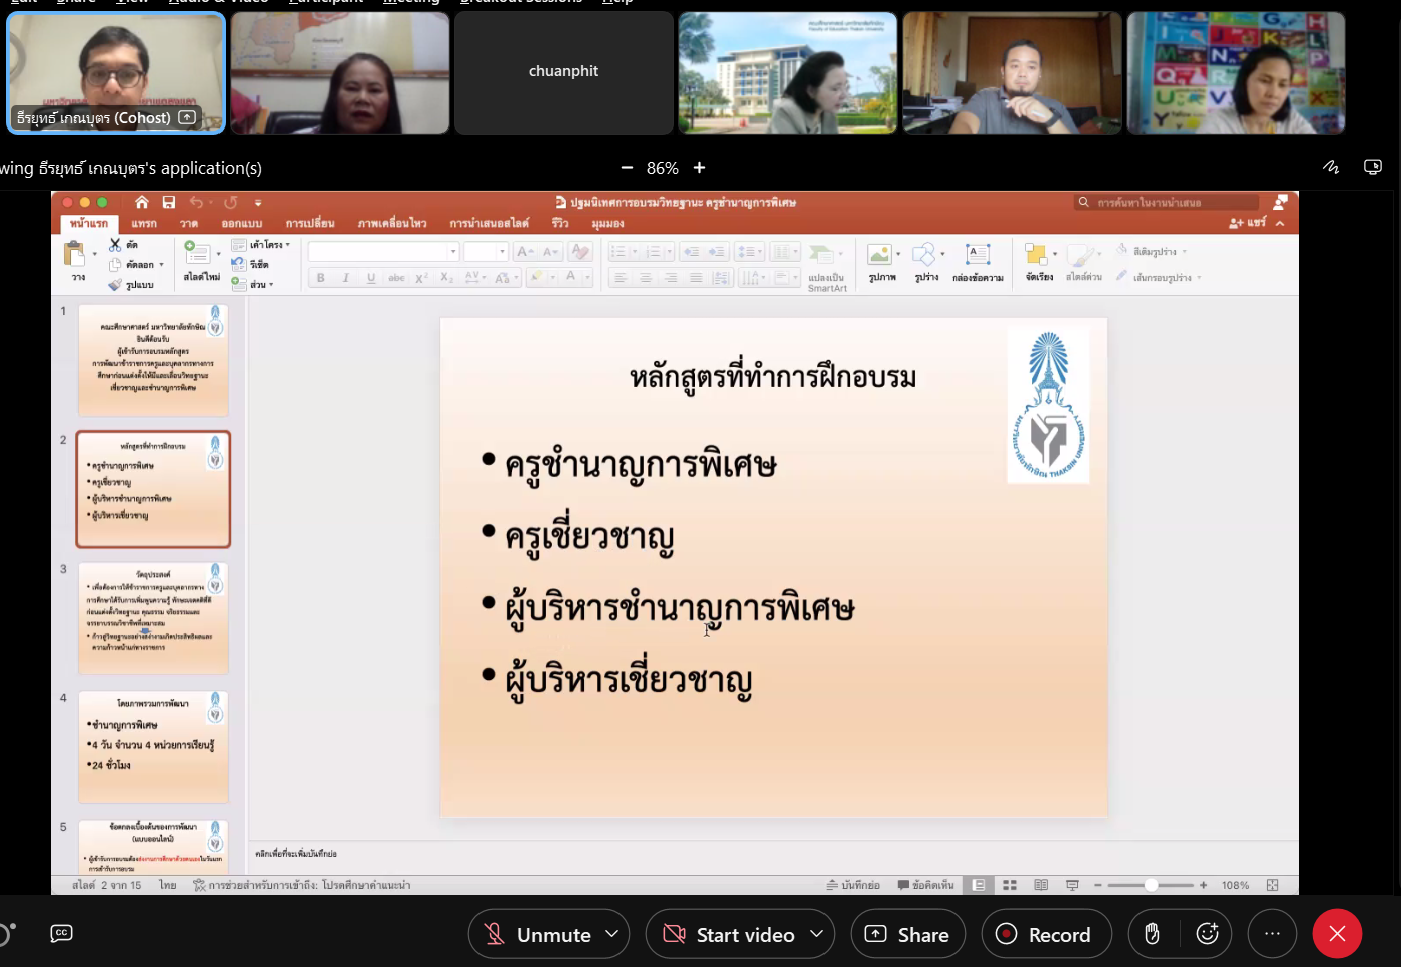
Task: Insert a text box (กล่องข้อความ)
Action: pyautogui.click(x=978, y=264)
